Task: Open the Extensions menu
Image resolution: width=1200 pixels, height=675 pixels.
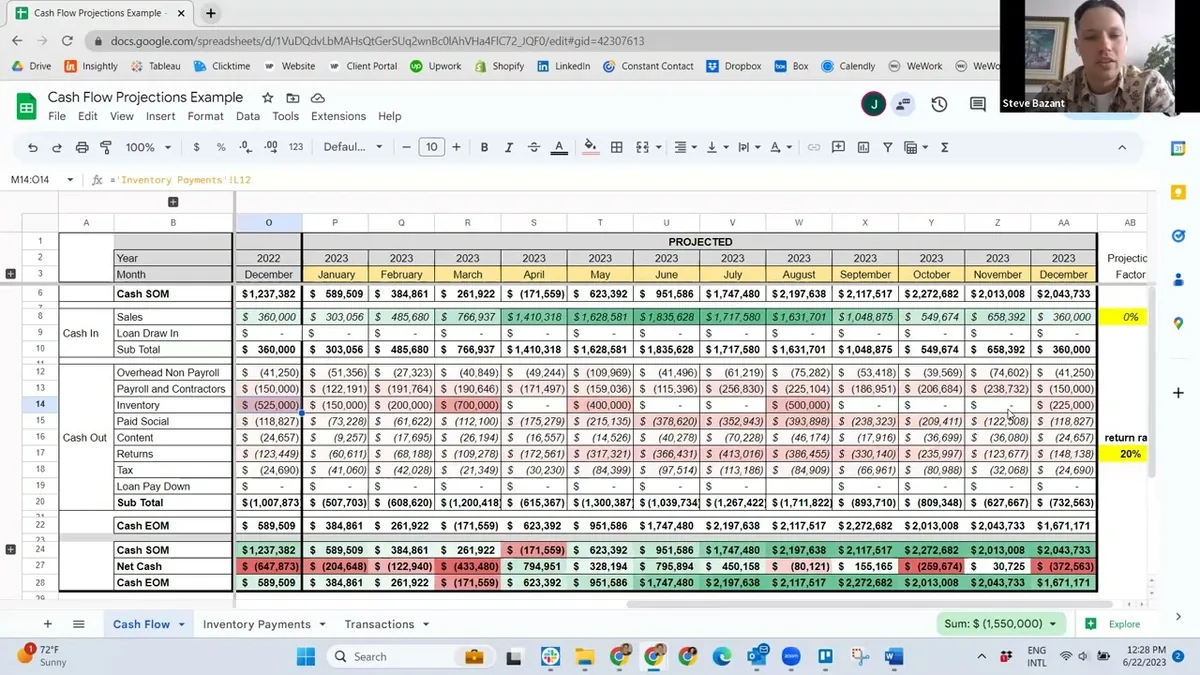Action: pos(338,116)
